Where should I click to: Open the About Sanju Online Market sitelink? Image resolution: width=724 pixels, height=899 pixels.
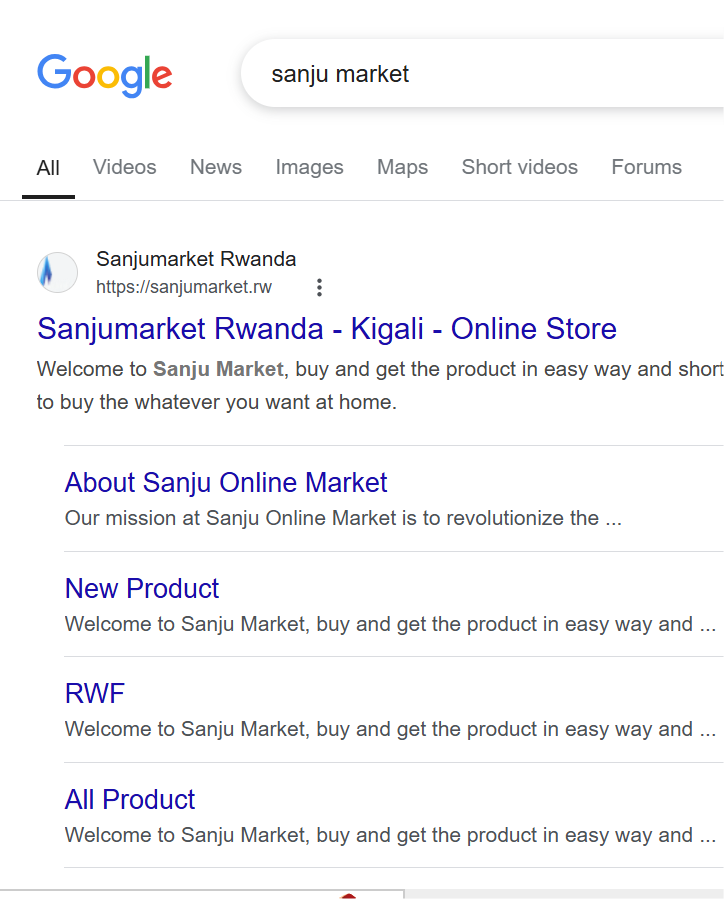pyautogui.click(x=226, y=482)
